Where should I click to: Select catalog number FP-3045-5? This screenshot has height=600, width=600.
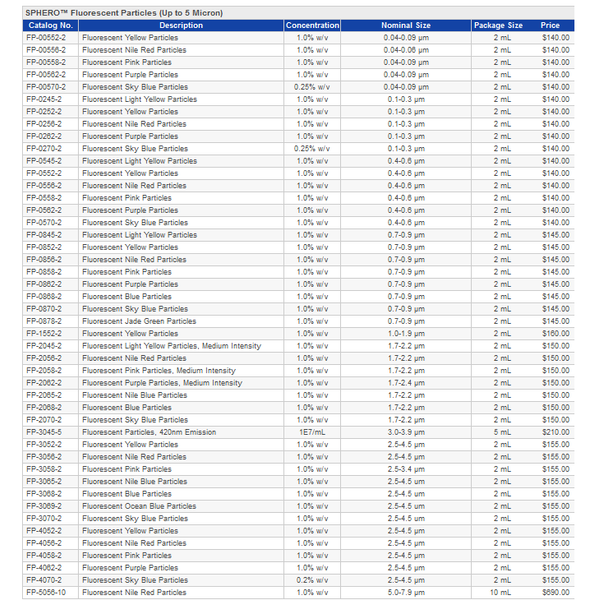44,432
